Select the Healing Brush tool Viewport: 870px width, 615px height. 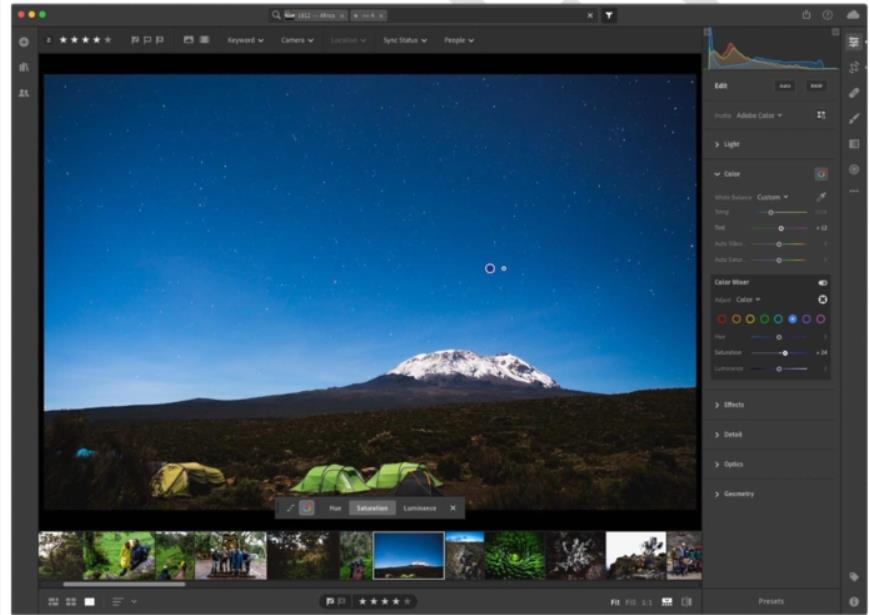click(854, 93)
